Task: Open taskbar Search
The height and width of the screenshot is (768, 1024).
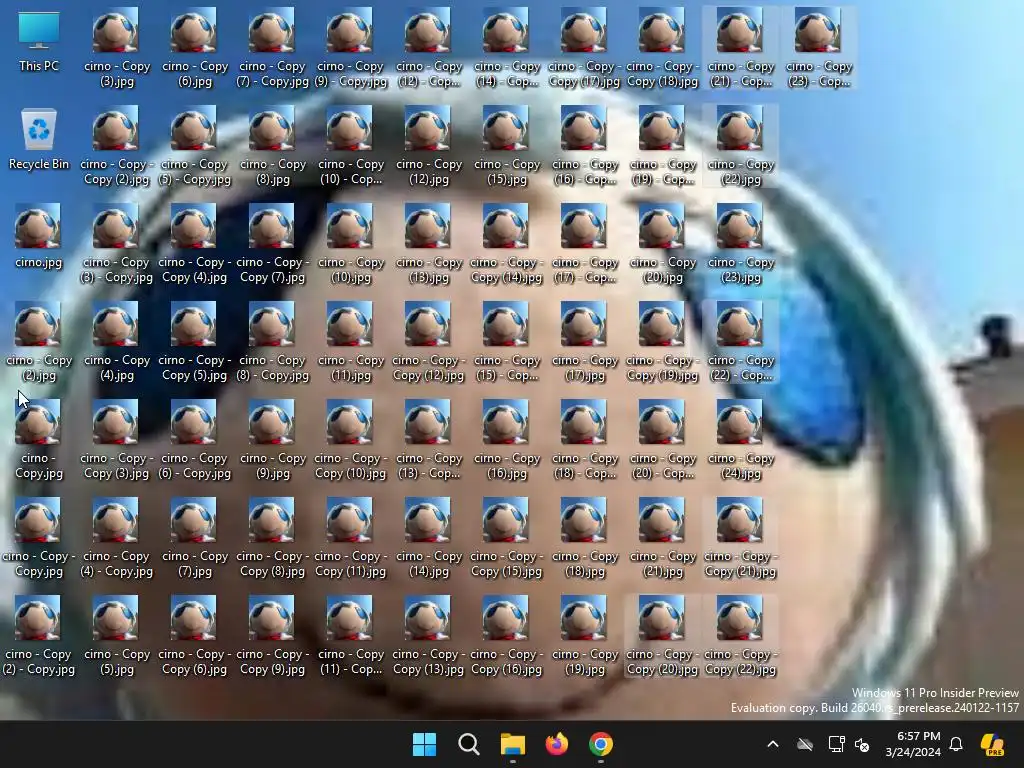Action: [468, 744]
